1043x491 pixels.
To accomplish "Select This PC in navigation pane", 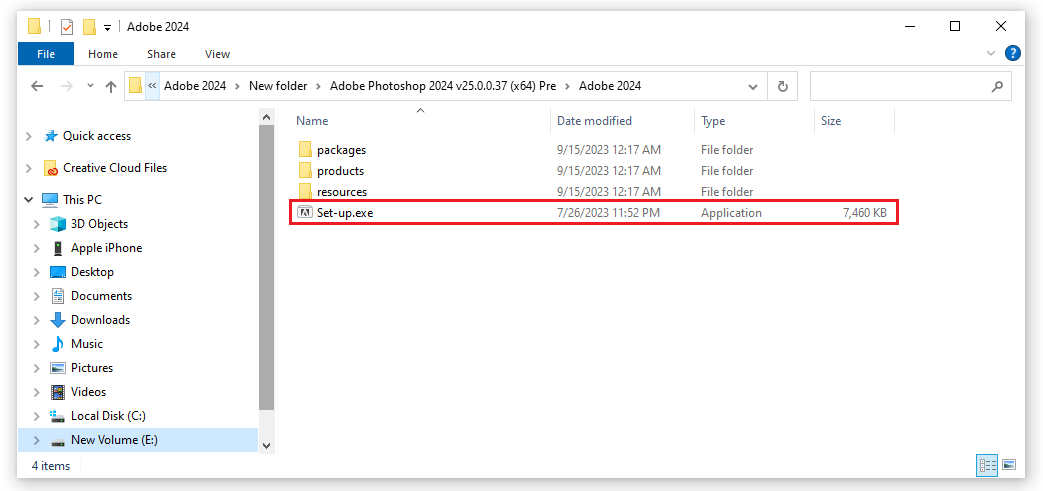I will coord(82,200).
